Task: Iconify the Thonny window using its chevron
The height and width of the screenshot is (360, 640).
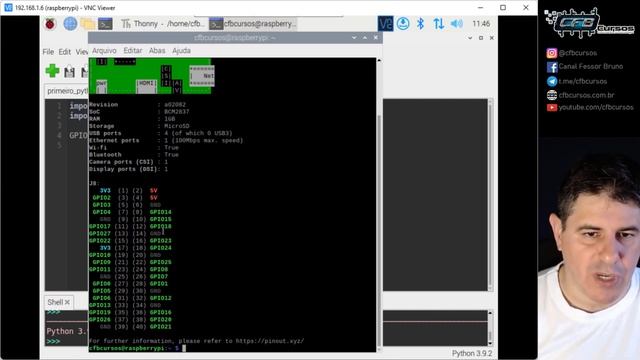Action: point(470,38)
